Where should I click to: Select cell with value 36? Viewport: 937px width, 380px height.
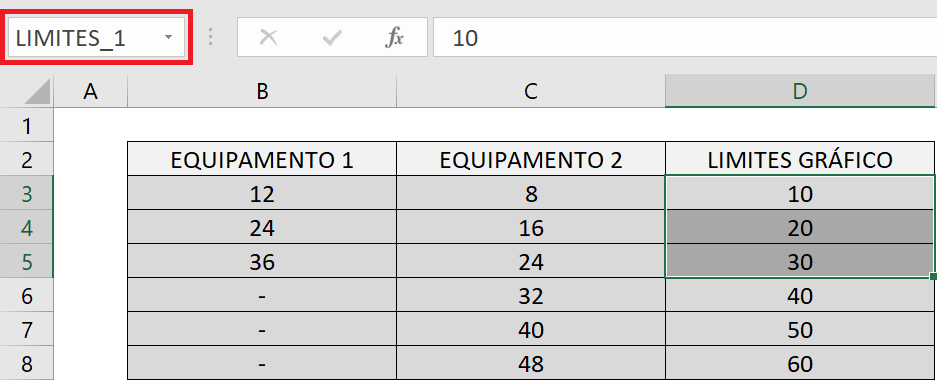262,262
